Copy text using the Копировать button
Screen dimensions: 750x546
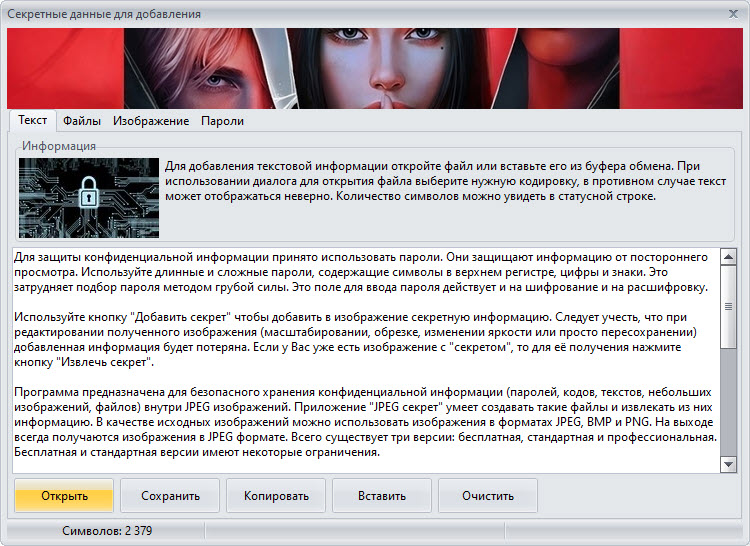pyautogui.click(x=275, y=496)
